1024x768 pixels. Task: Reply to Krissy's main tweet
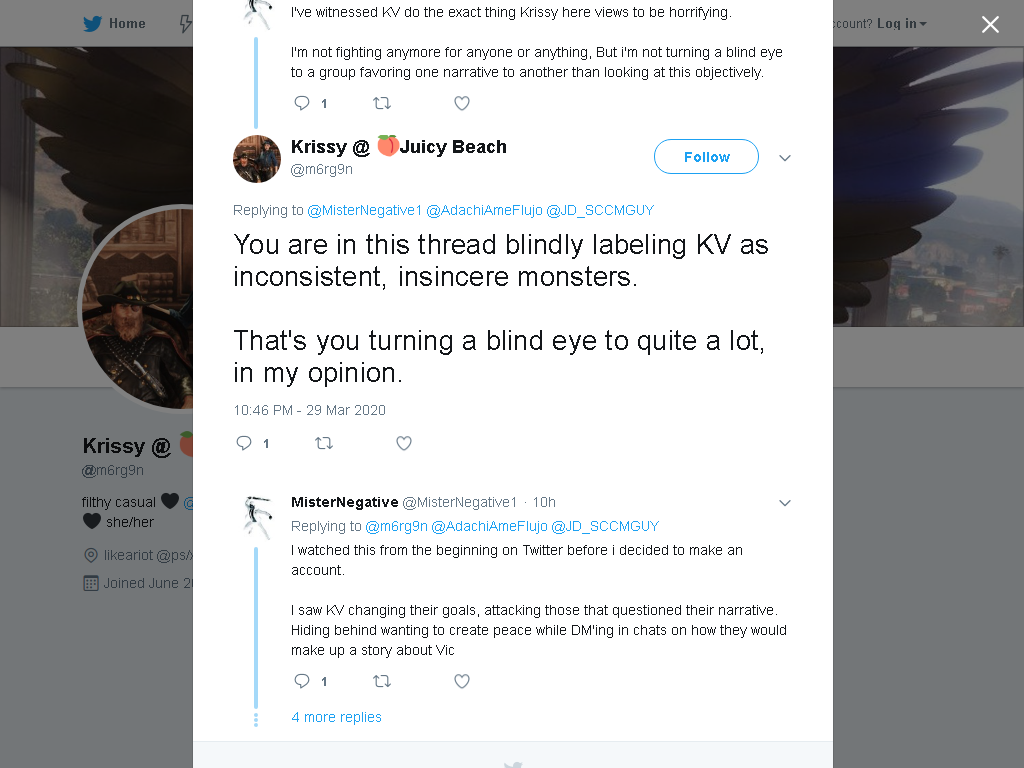(244, 443)
